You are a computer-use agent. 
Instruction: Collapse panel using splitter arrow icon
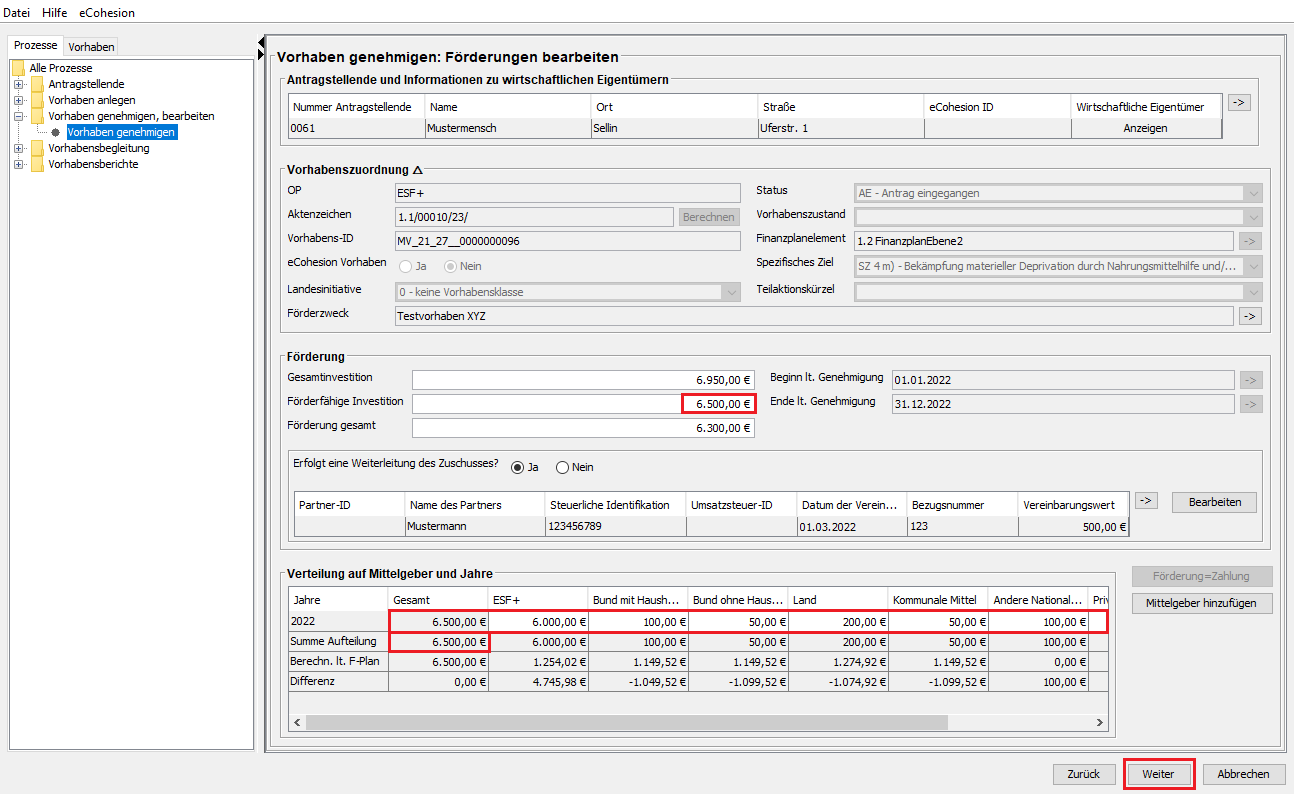261,42
